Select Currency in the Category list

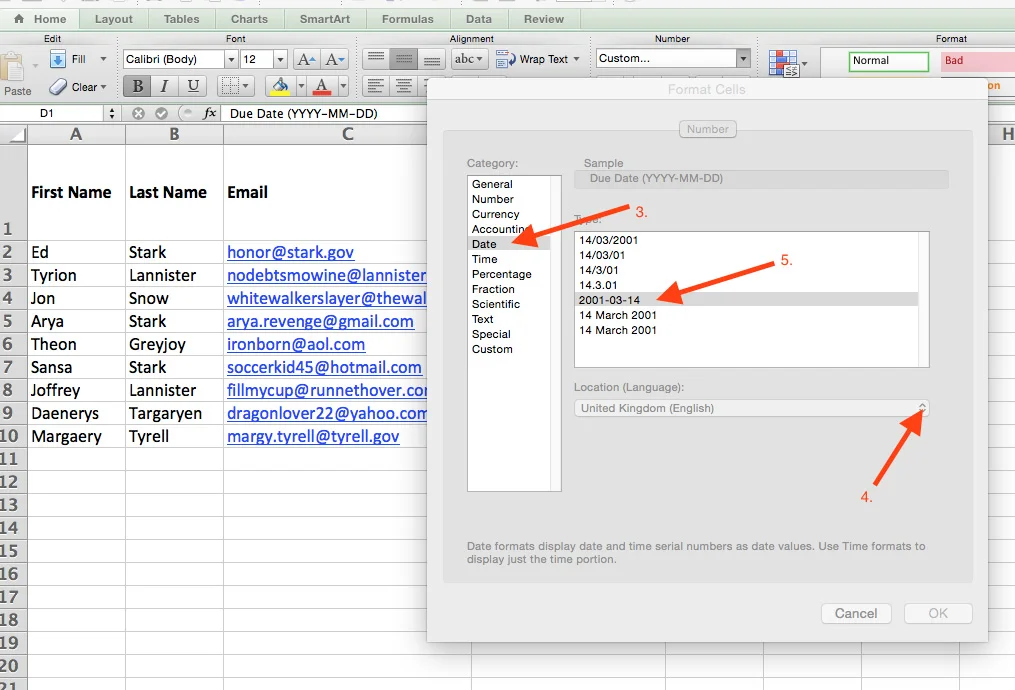coord(509,214)
